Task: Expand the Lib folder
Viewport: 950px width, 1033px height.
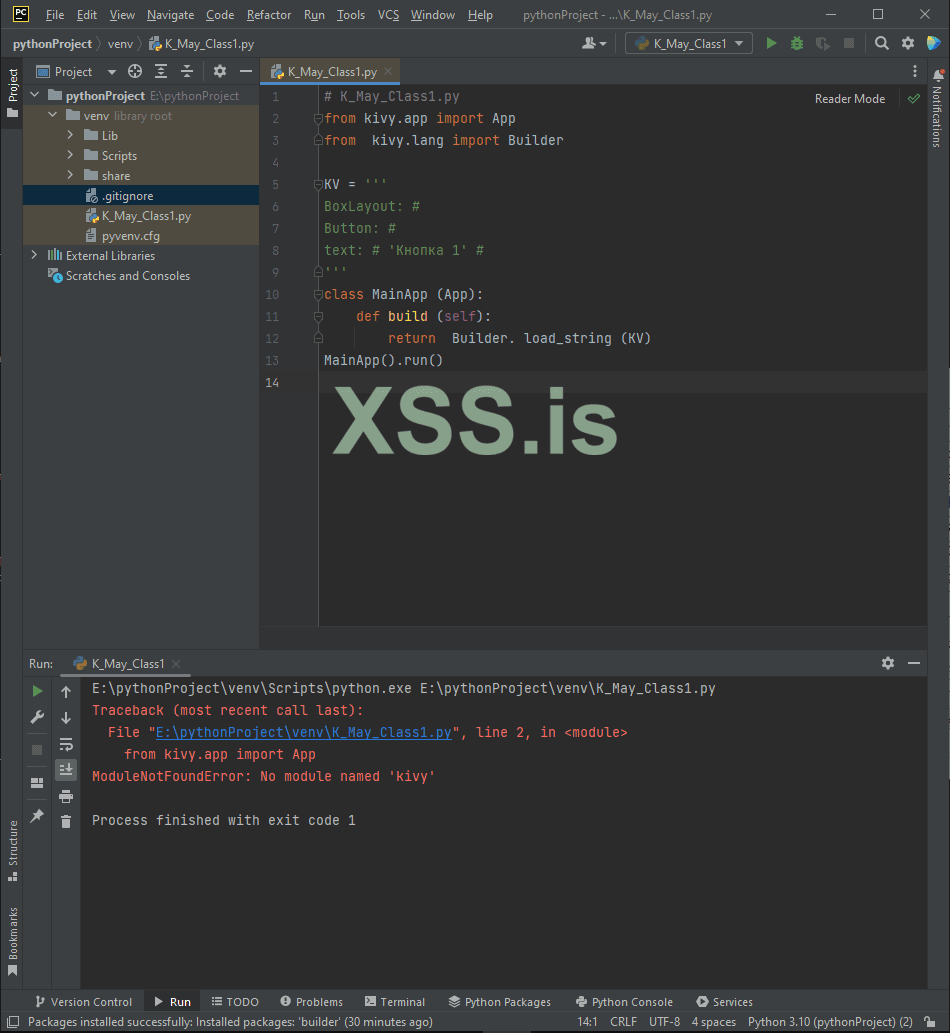Action: click(x=70, y=135)
